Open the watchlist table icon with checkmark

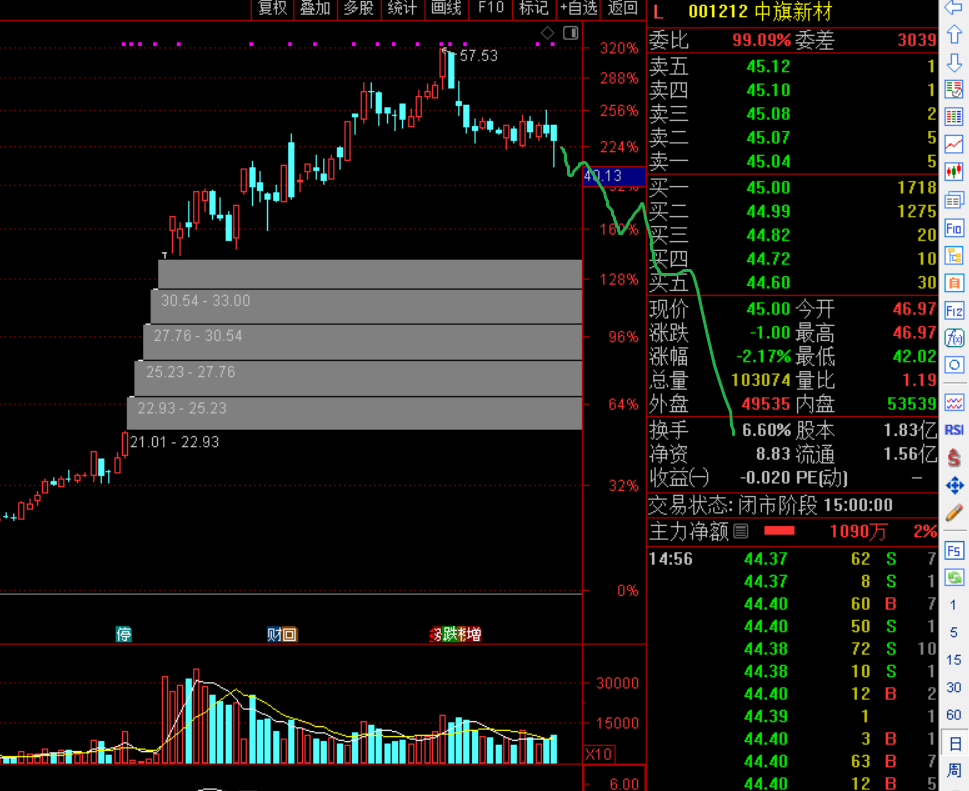tap(954, 90)
